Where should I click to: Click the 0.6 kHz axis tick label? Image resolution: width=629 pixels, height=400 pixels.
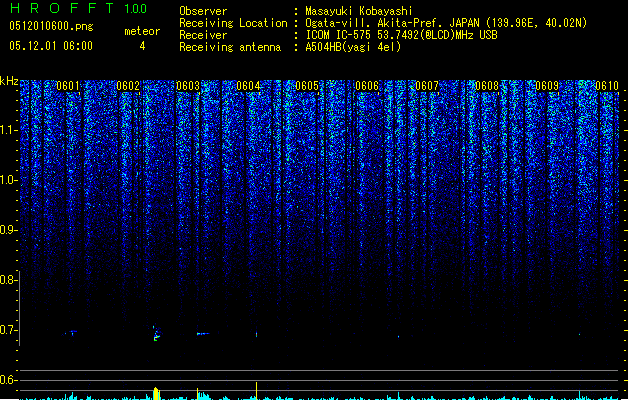tap(8, 380)
